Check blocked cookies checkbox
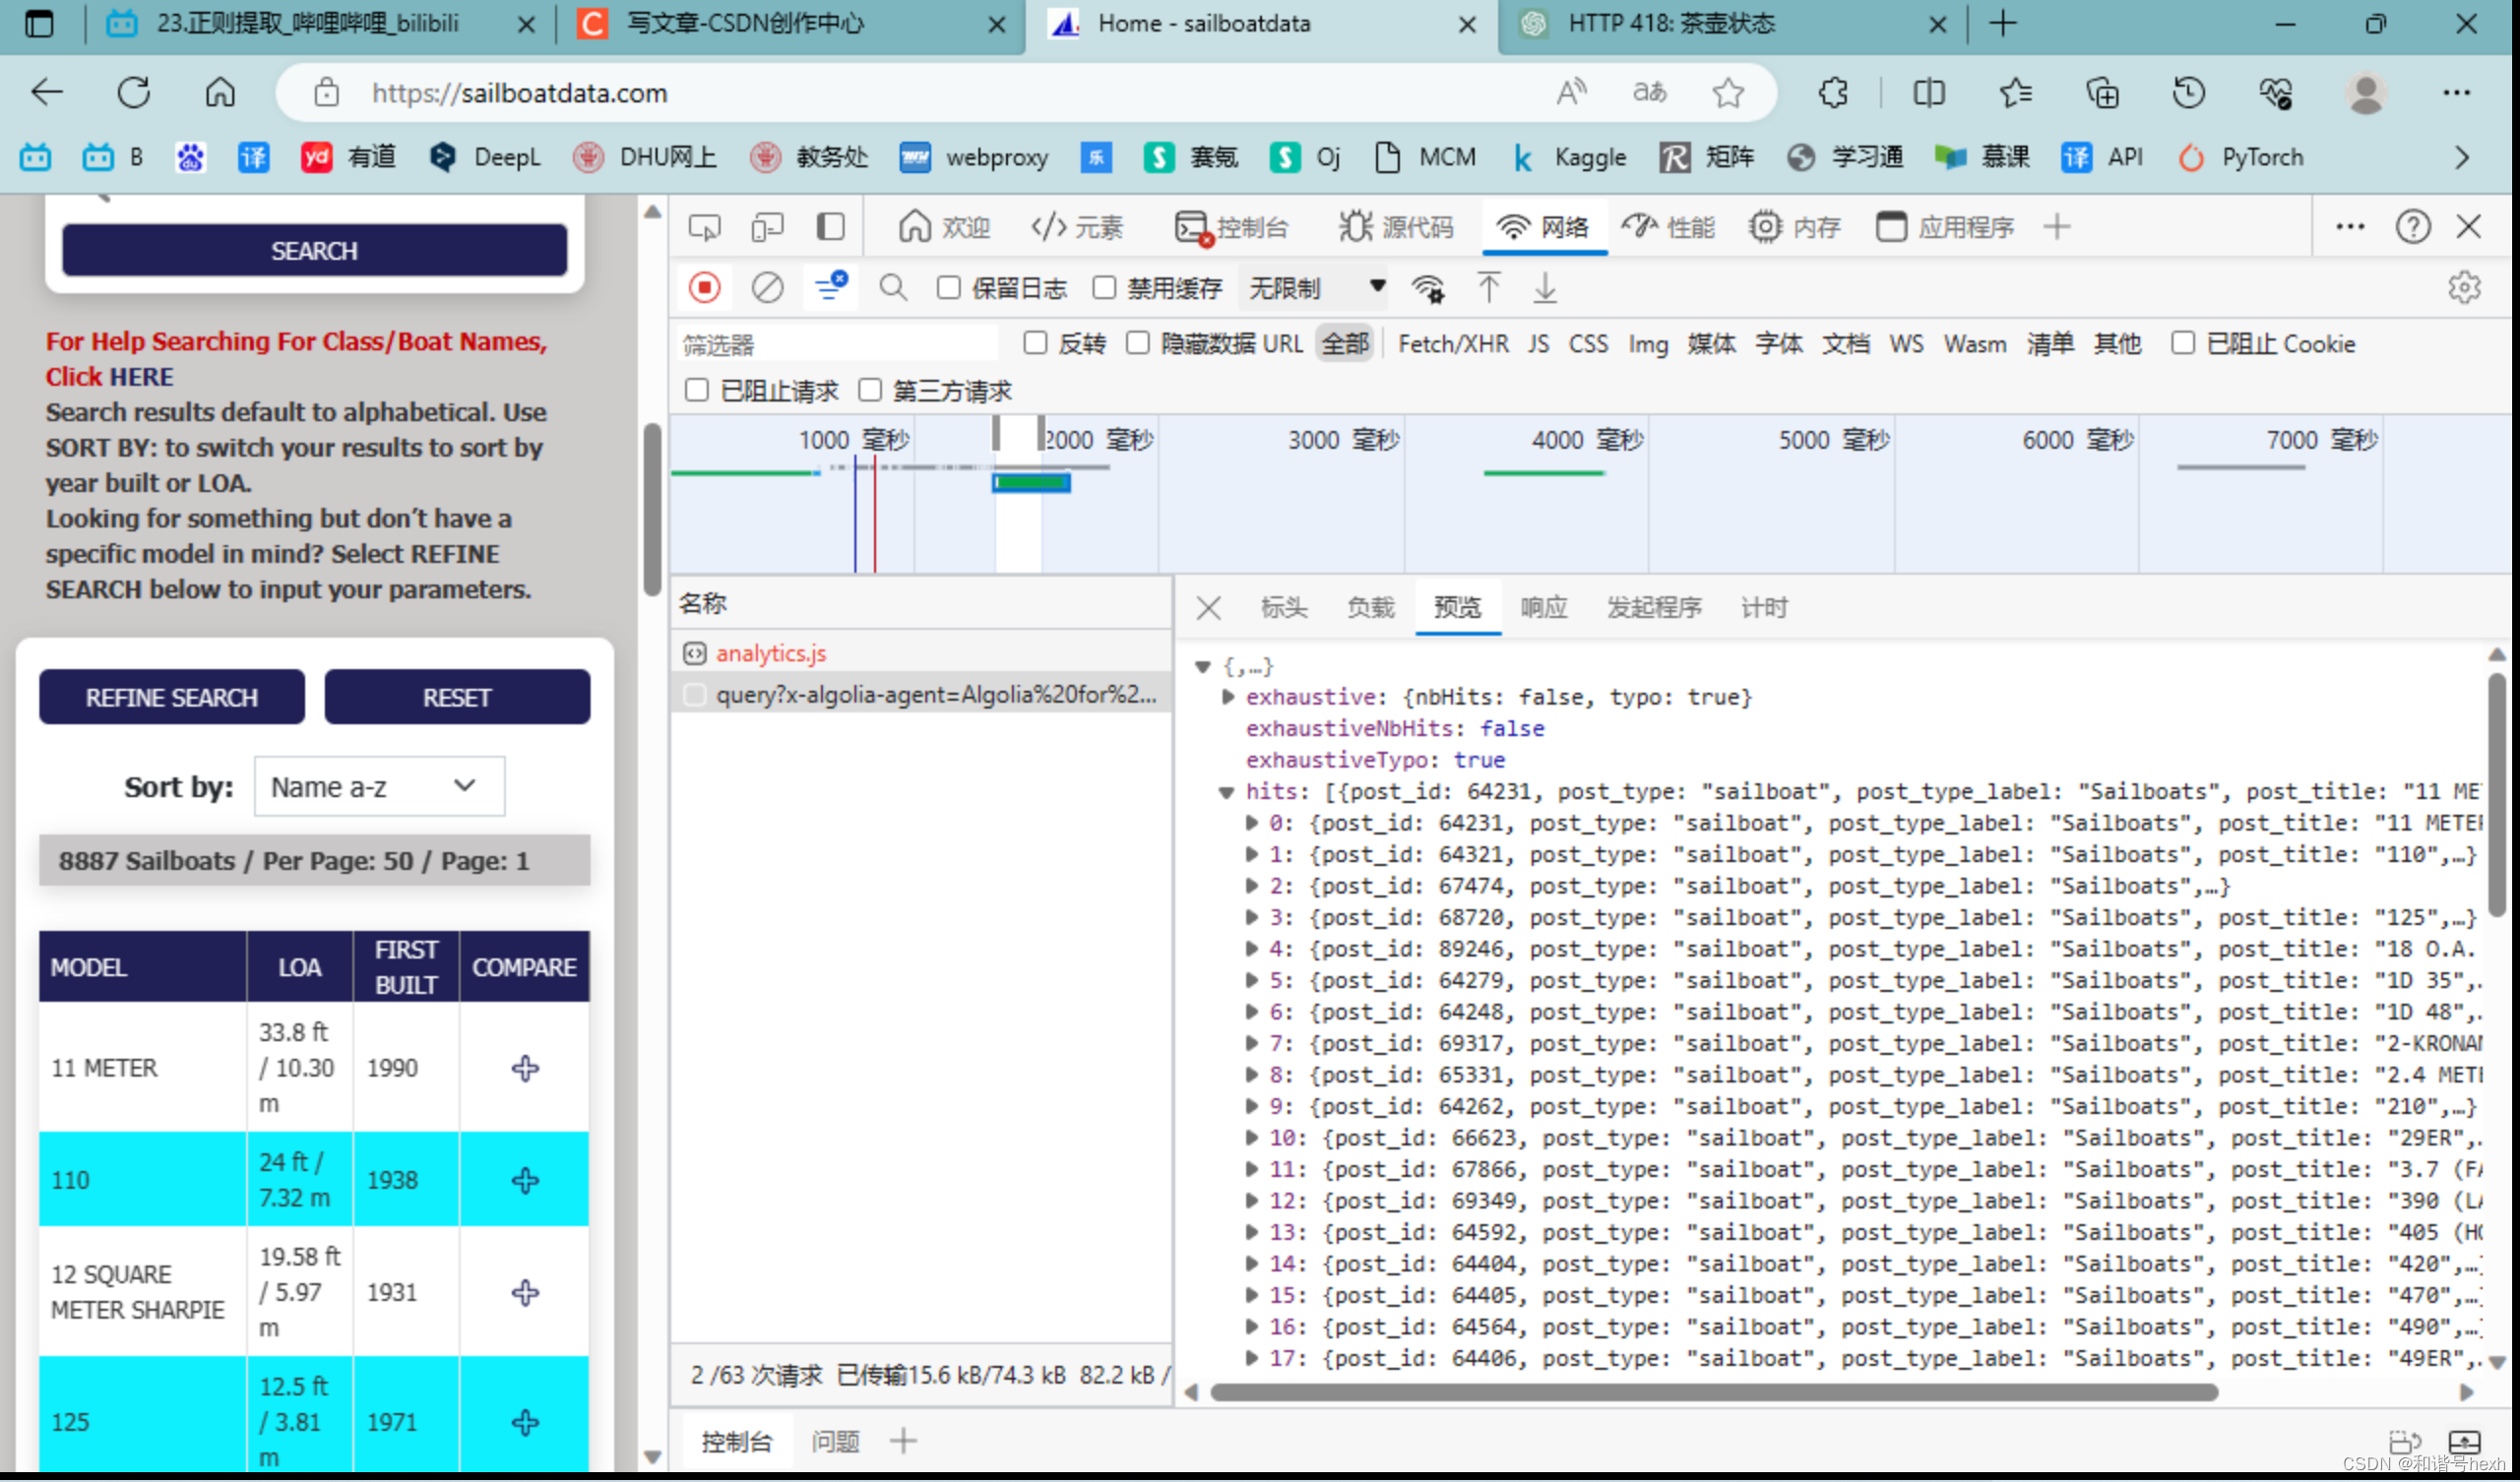Viewport: 2520px width, 1482px height. point(2182,343)
